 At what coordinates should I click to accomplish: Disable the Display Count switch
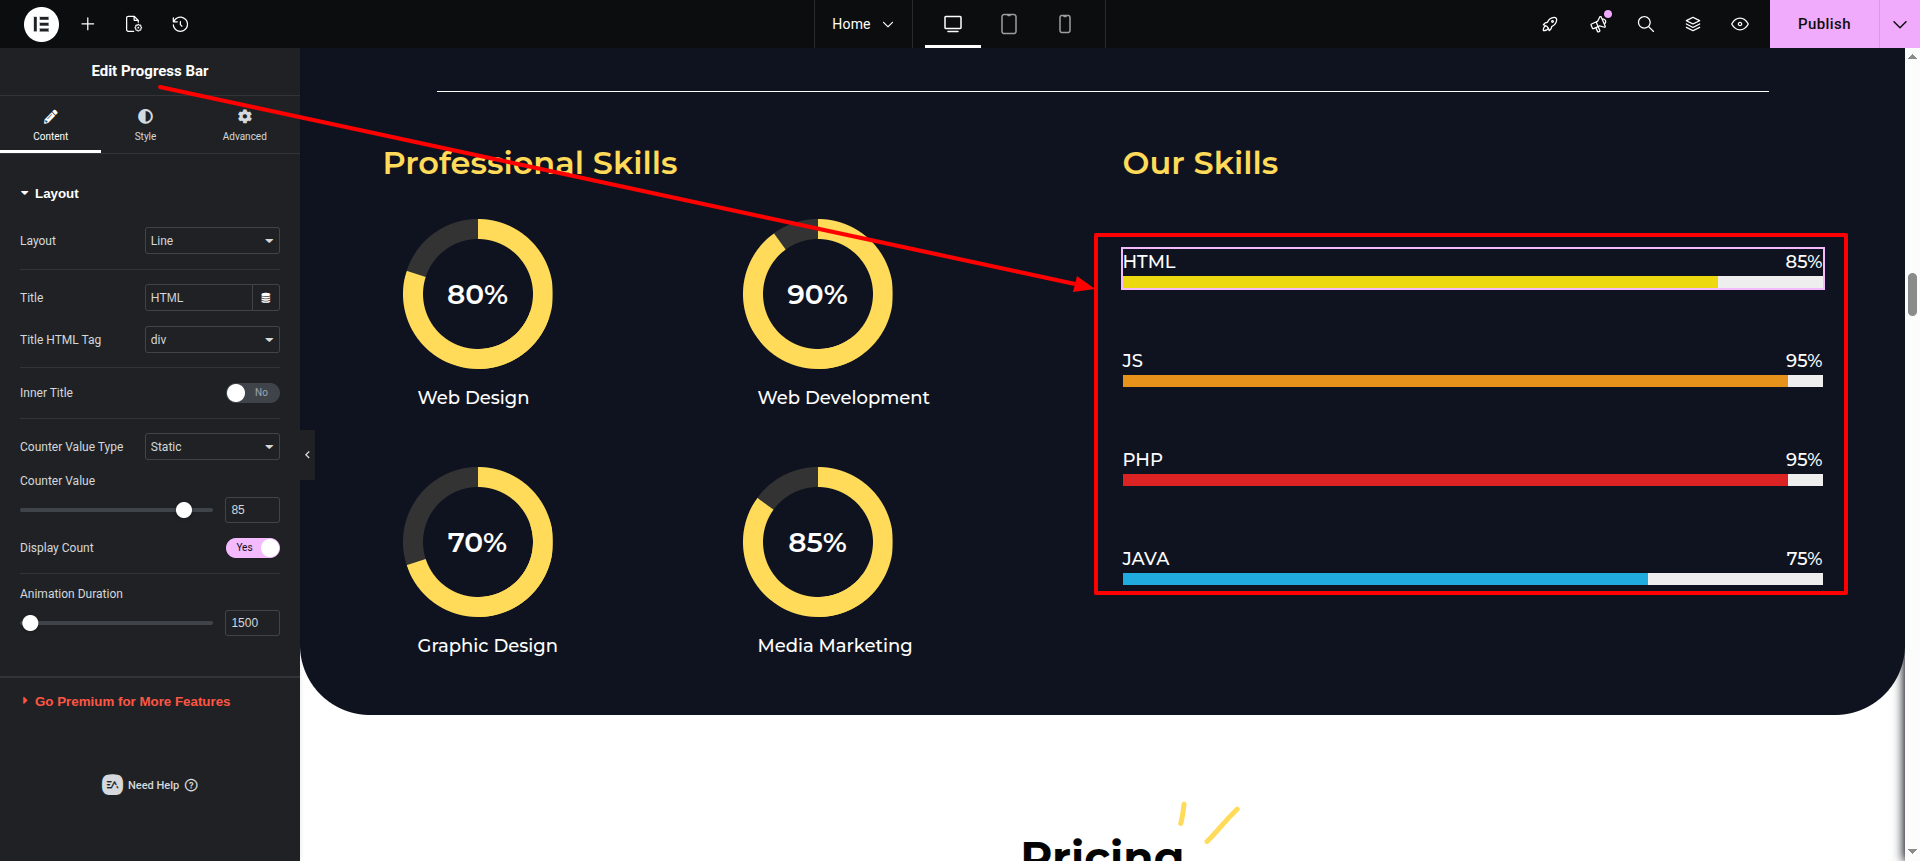coord(252,548)
